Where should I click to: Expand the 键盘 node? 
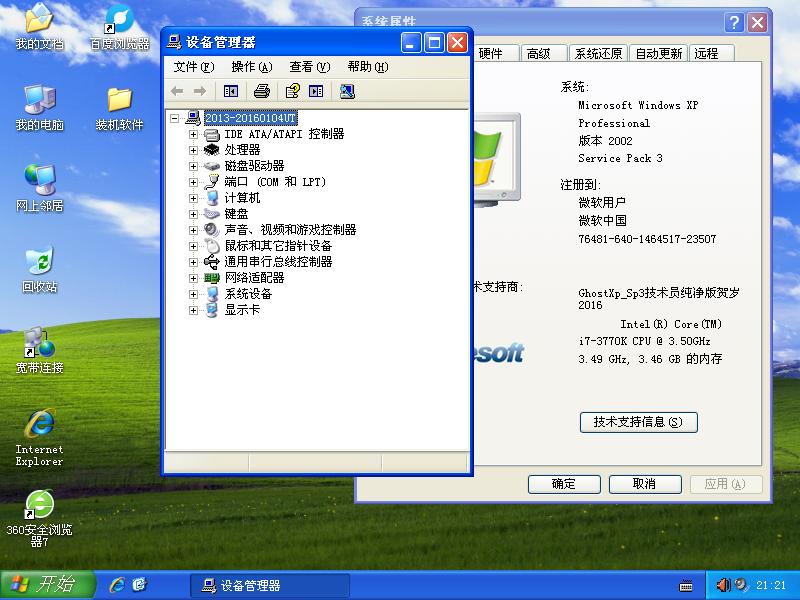click(193, 214)
